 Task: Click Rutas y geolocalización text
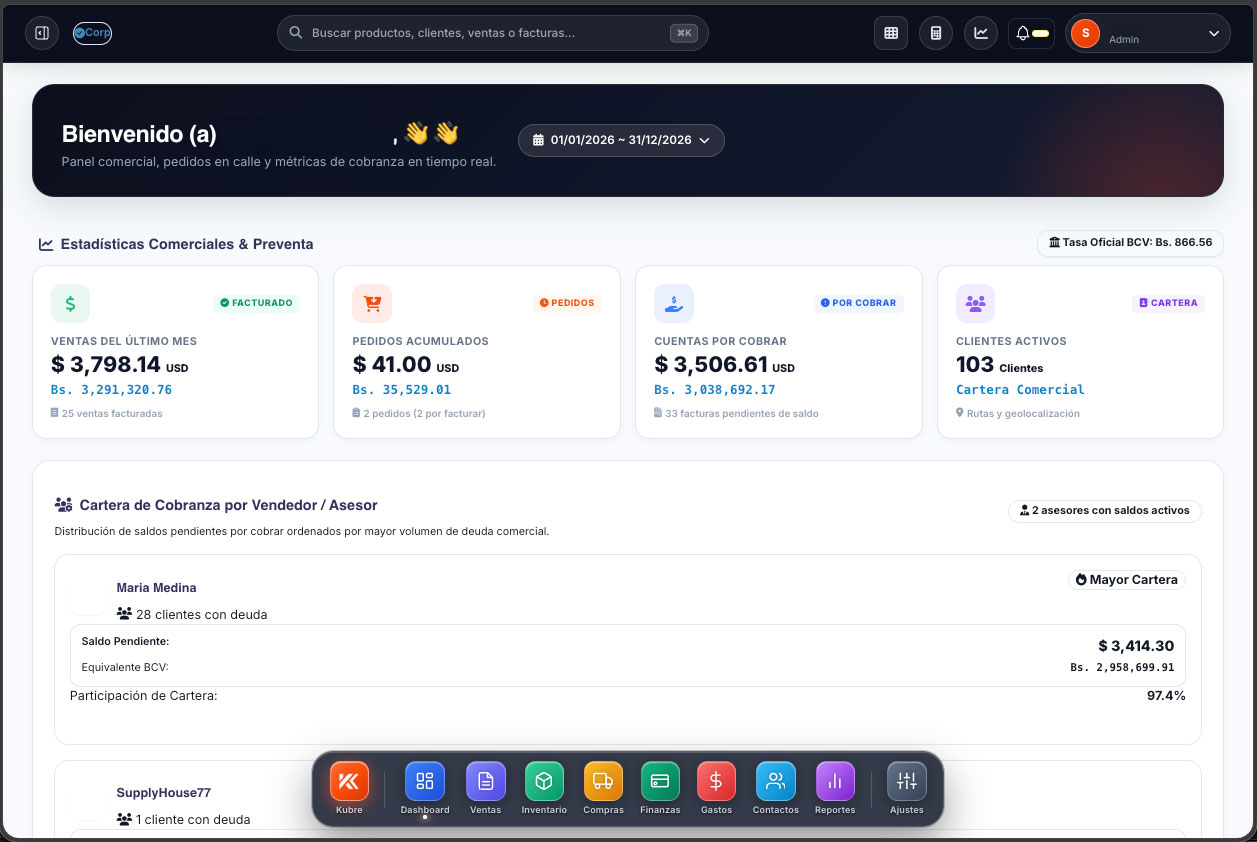click(1023, 413)
